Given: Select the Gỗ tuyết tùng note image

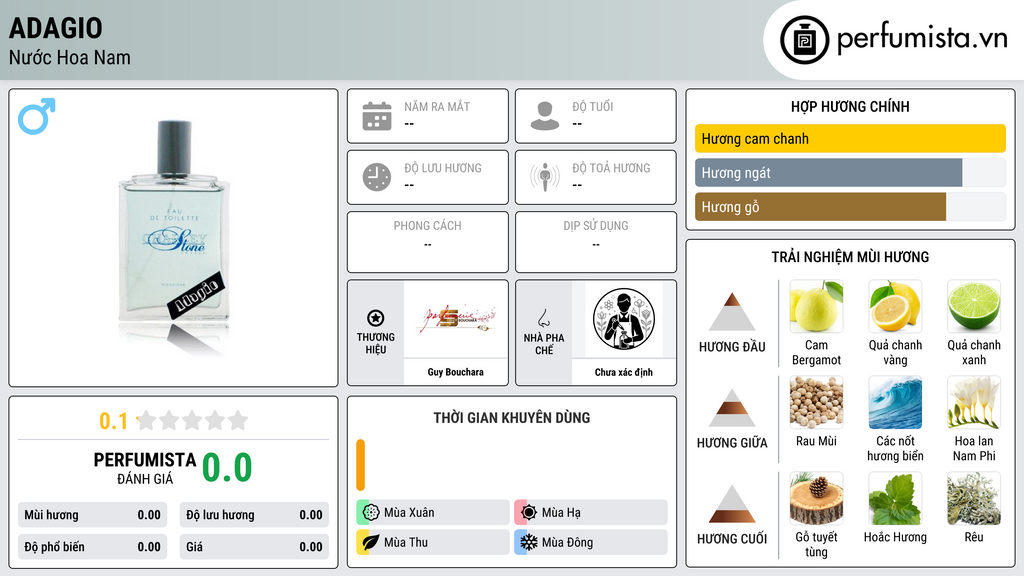Looking at the screenshot, I should (816, 498).
